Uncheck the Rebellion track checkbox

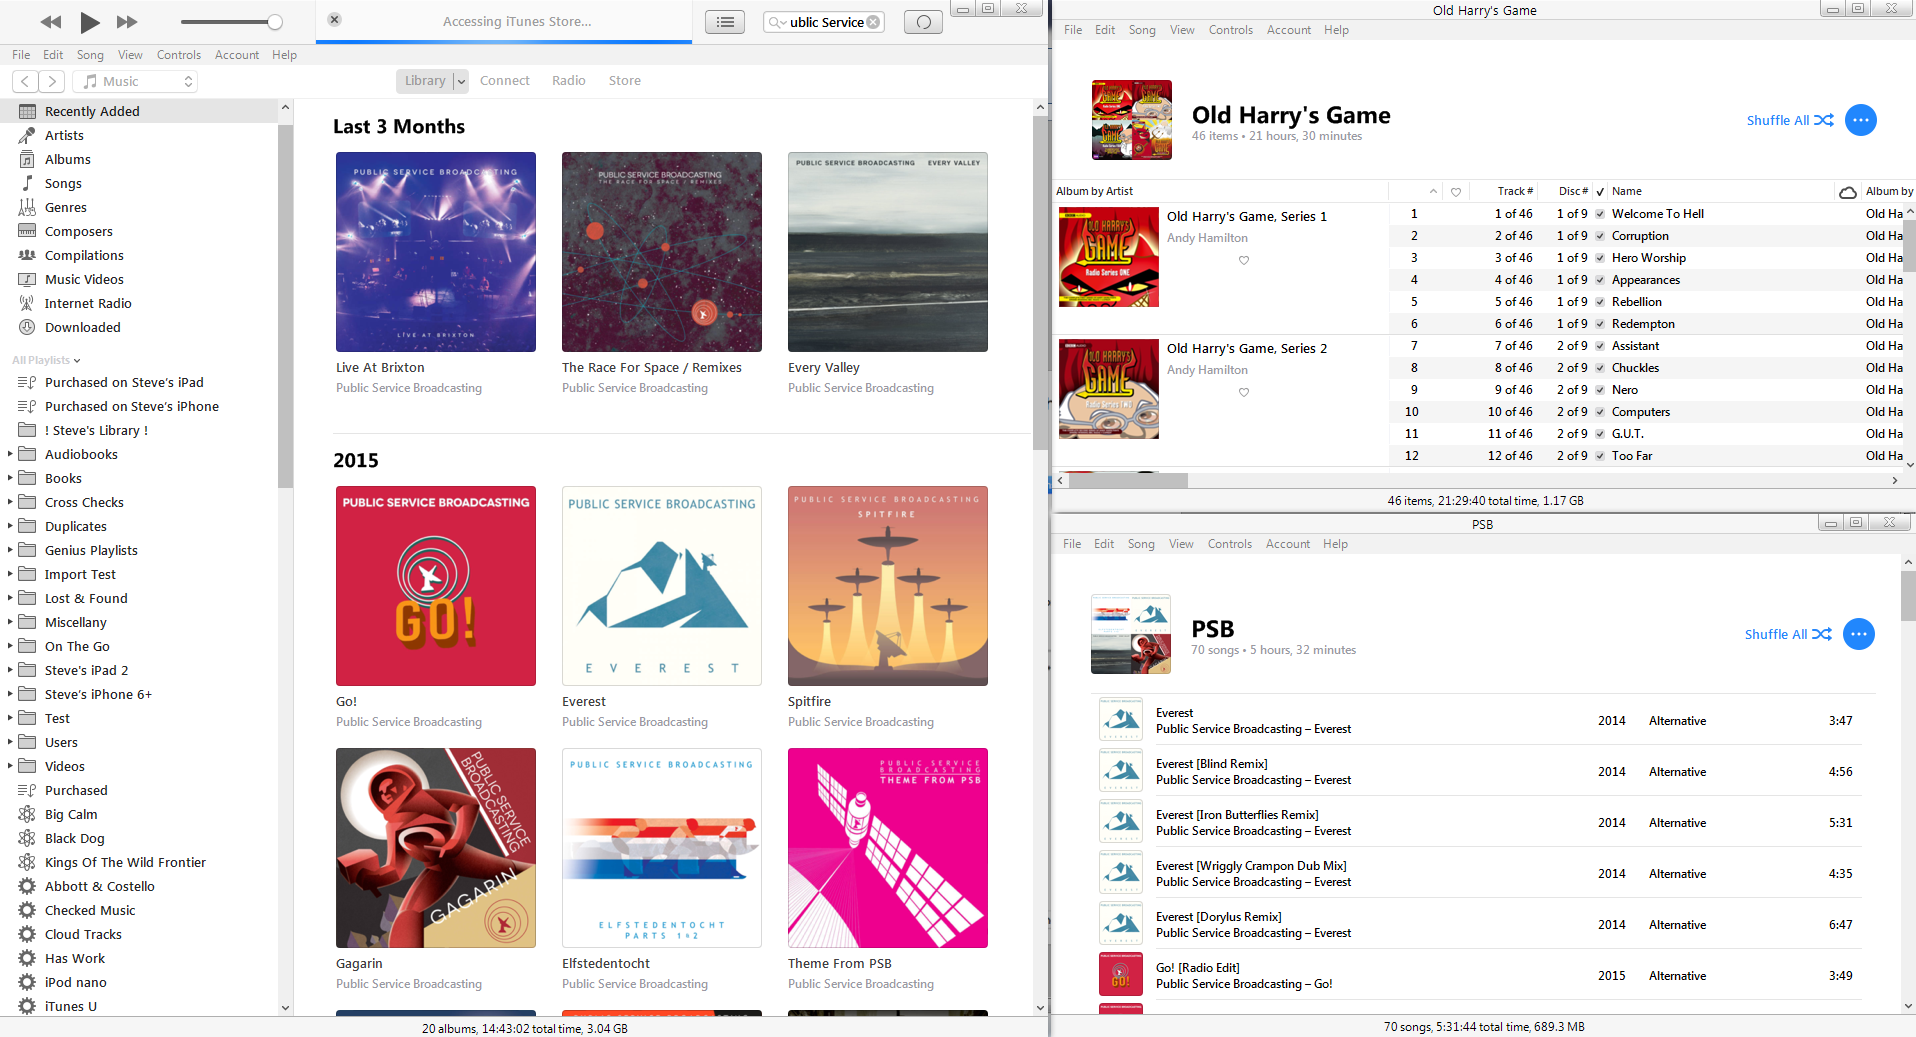click(x=1600, y=302)
